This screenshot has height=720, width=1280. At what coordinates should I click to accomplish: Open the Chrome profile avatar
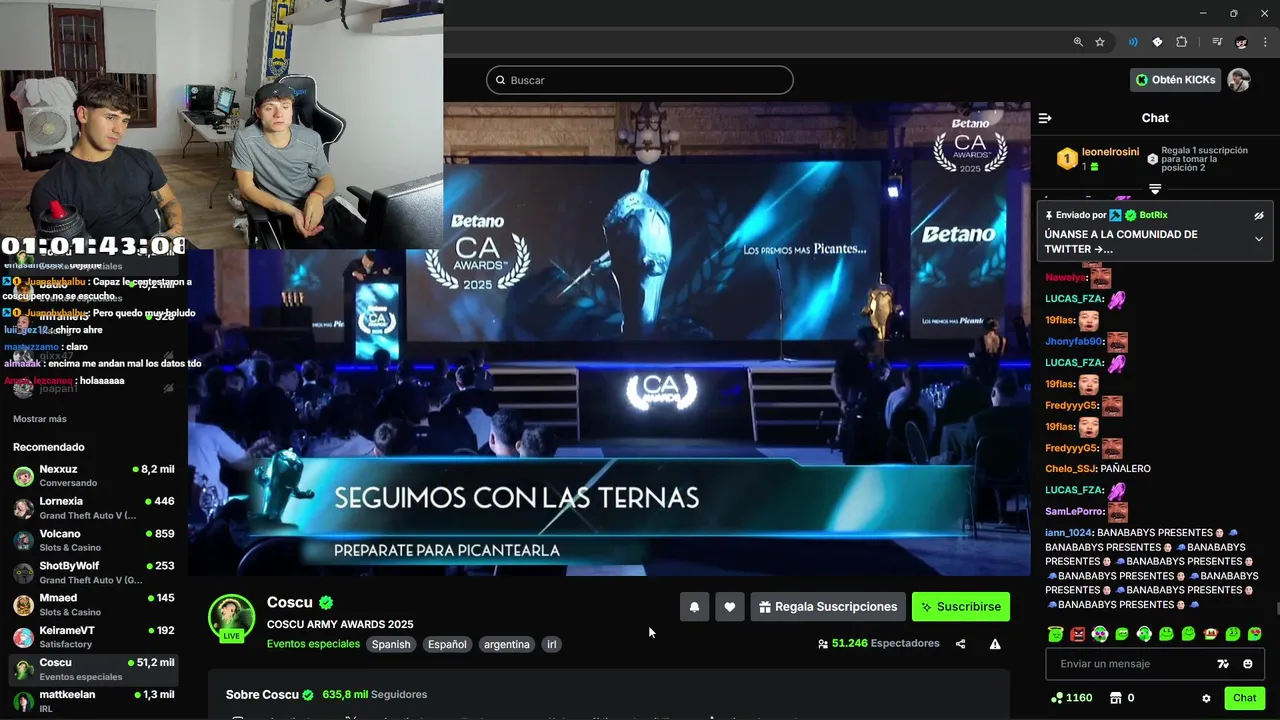pyautogui.click(x=1241, y=42)
